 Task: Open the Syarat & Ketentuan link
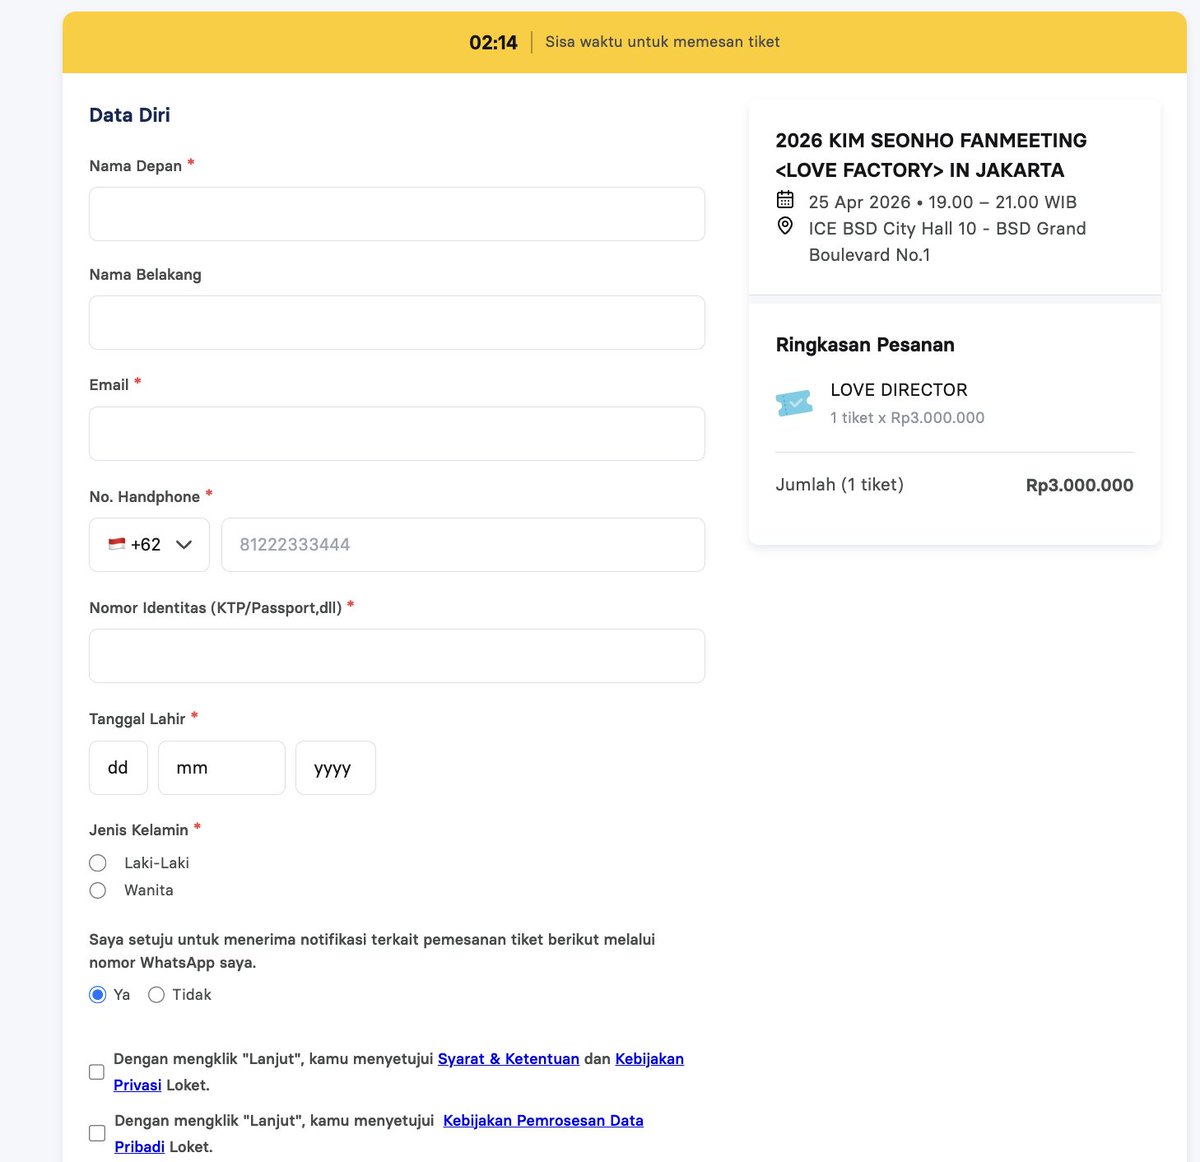[x=509, y=1059]
